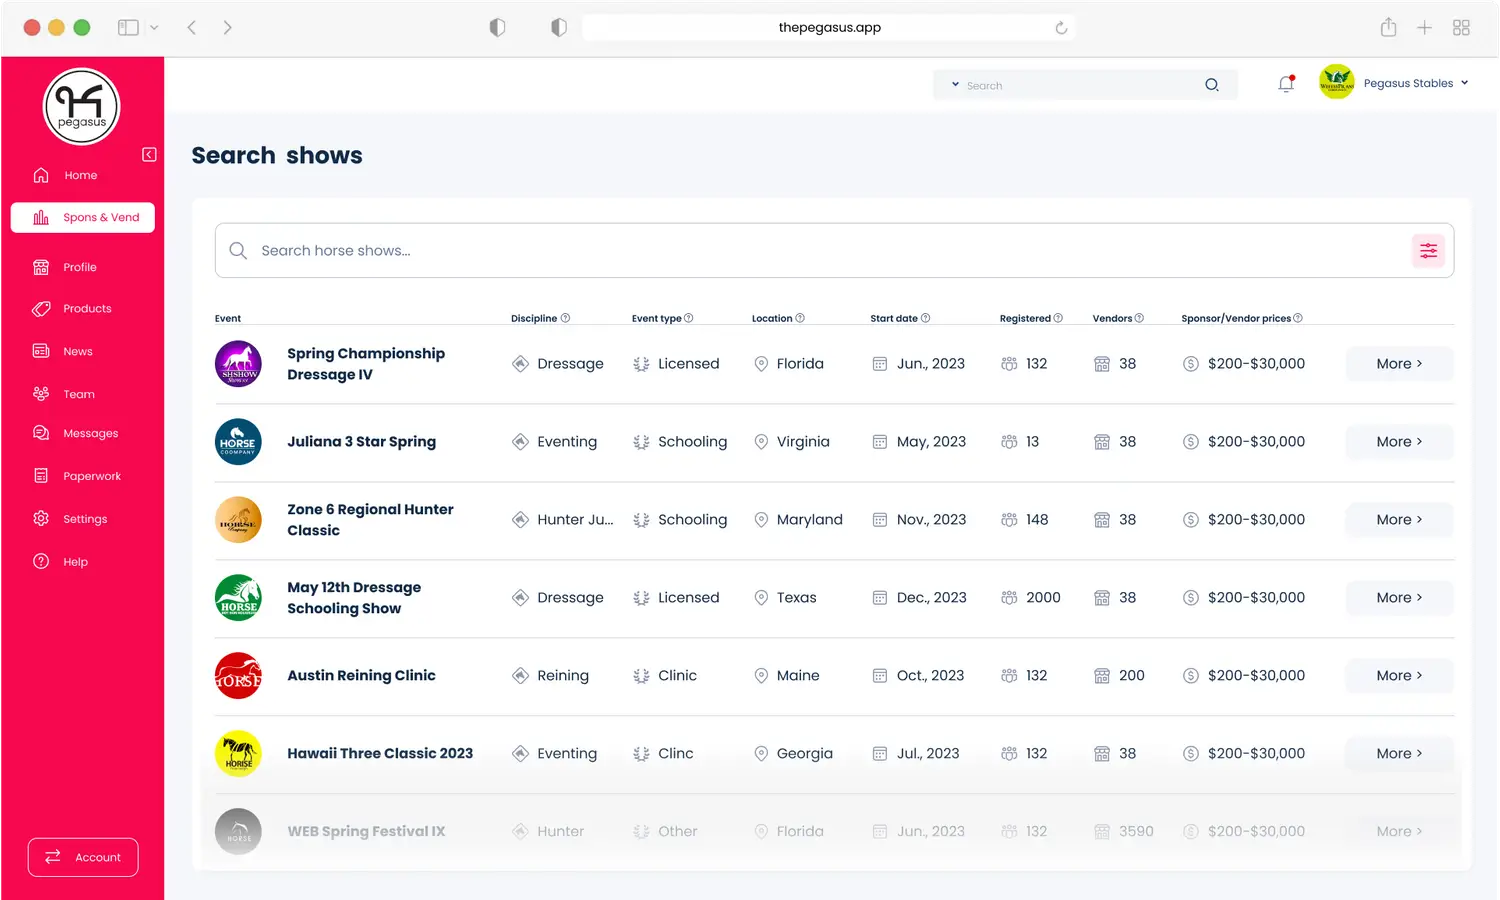1500x900 pixels.
Task: Click the Discipline column info icon
Action: (565, 318)
